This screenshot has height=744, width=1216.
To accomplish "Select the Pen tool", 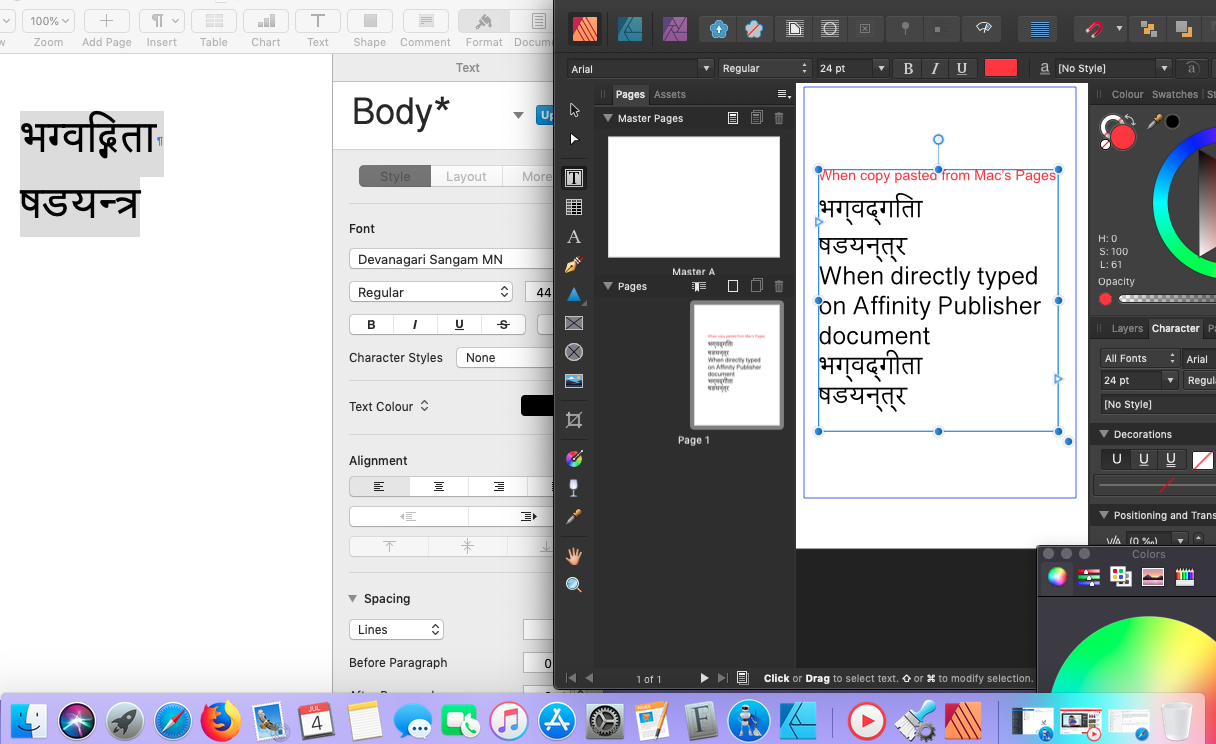I will 574,266.
